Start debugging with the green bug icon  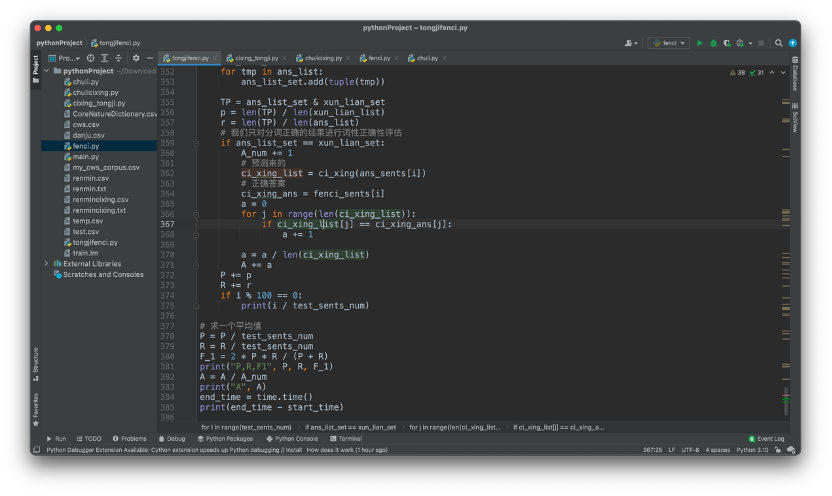(713, 43)
